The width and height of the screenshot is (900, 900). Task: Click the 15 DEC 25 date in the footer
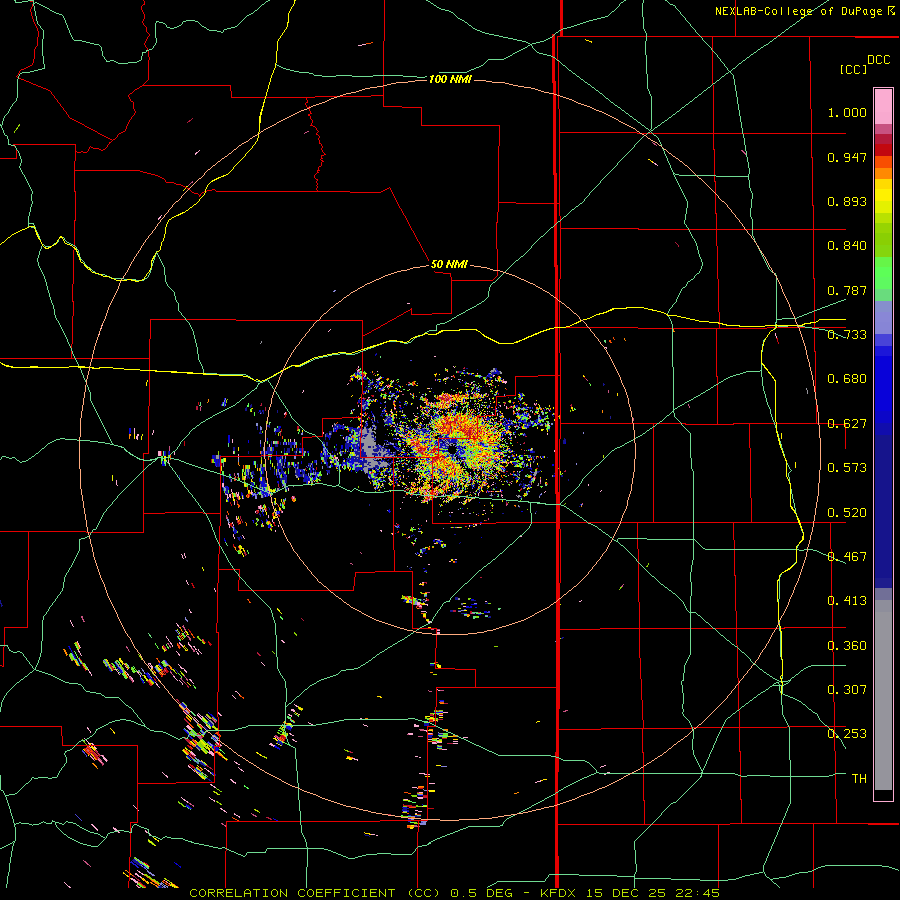coord(627,893)
